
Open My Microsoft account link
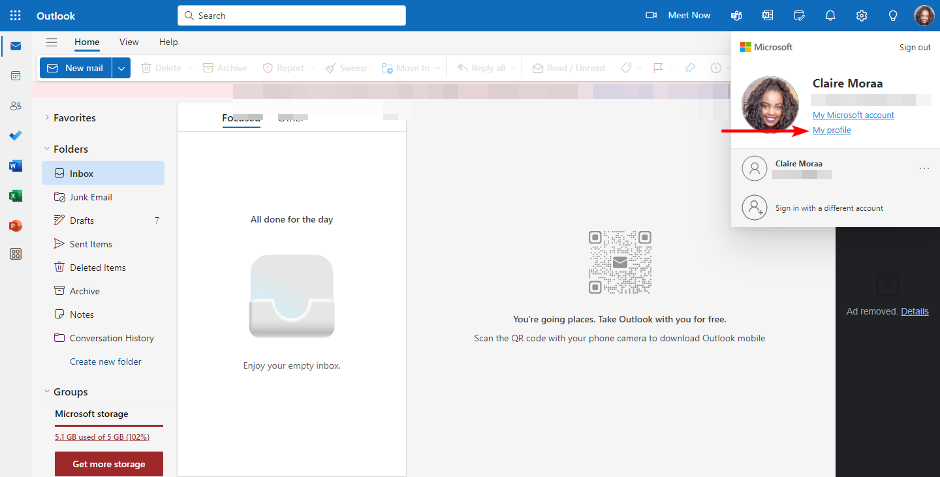pyautogui.click(x=853, y=114)
